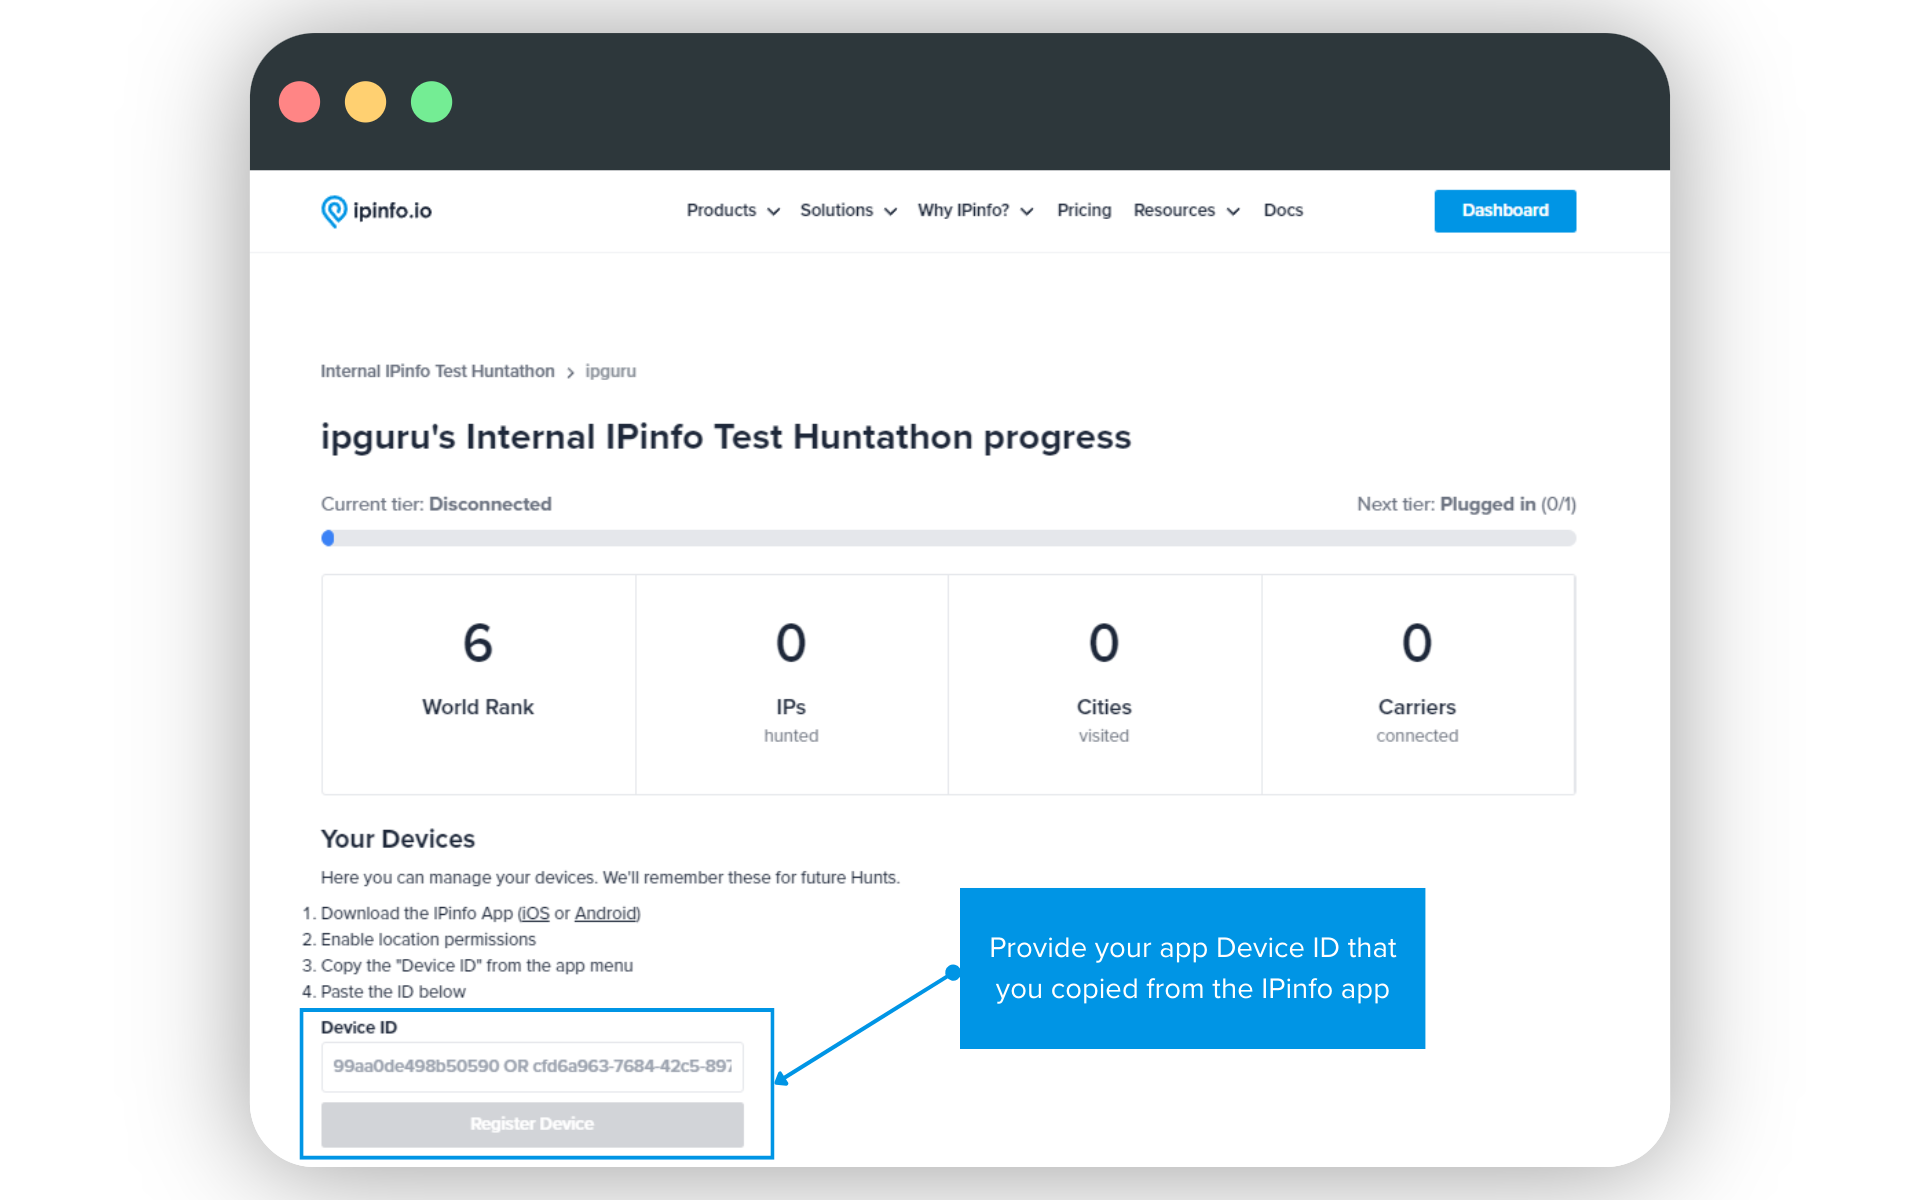
Task: Click the breadcrumb chevron separator
Action: point(570,372)
